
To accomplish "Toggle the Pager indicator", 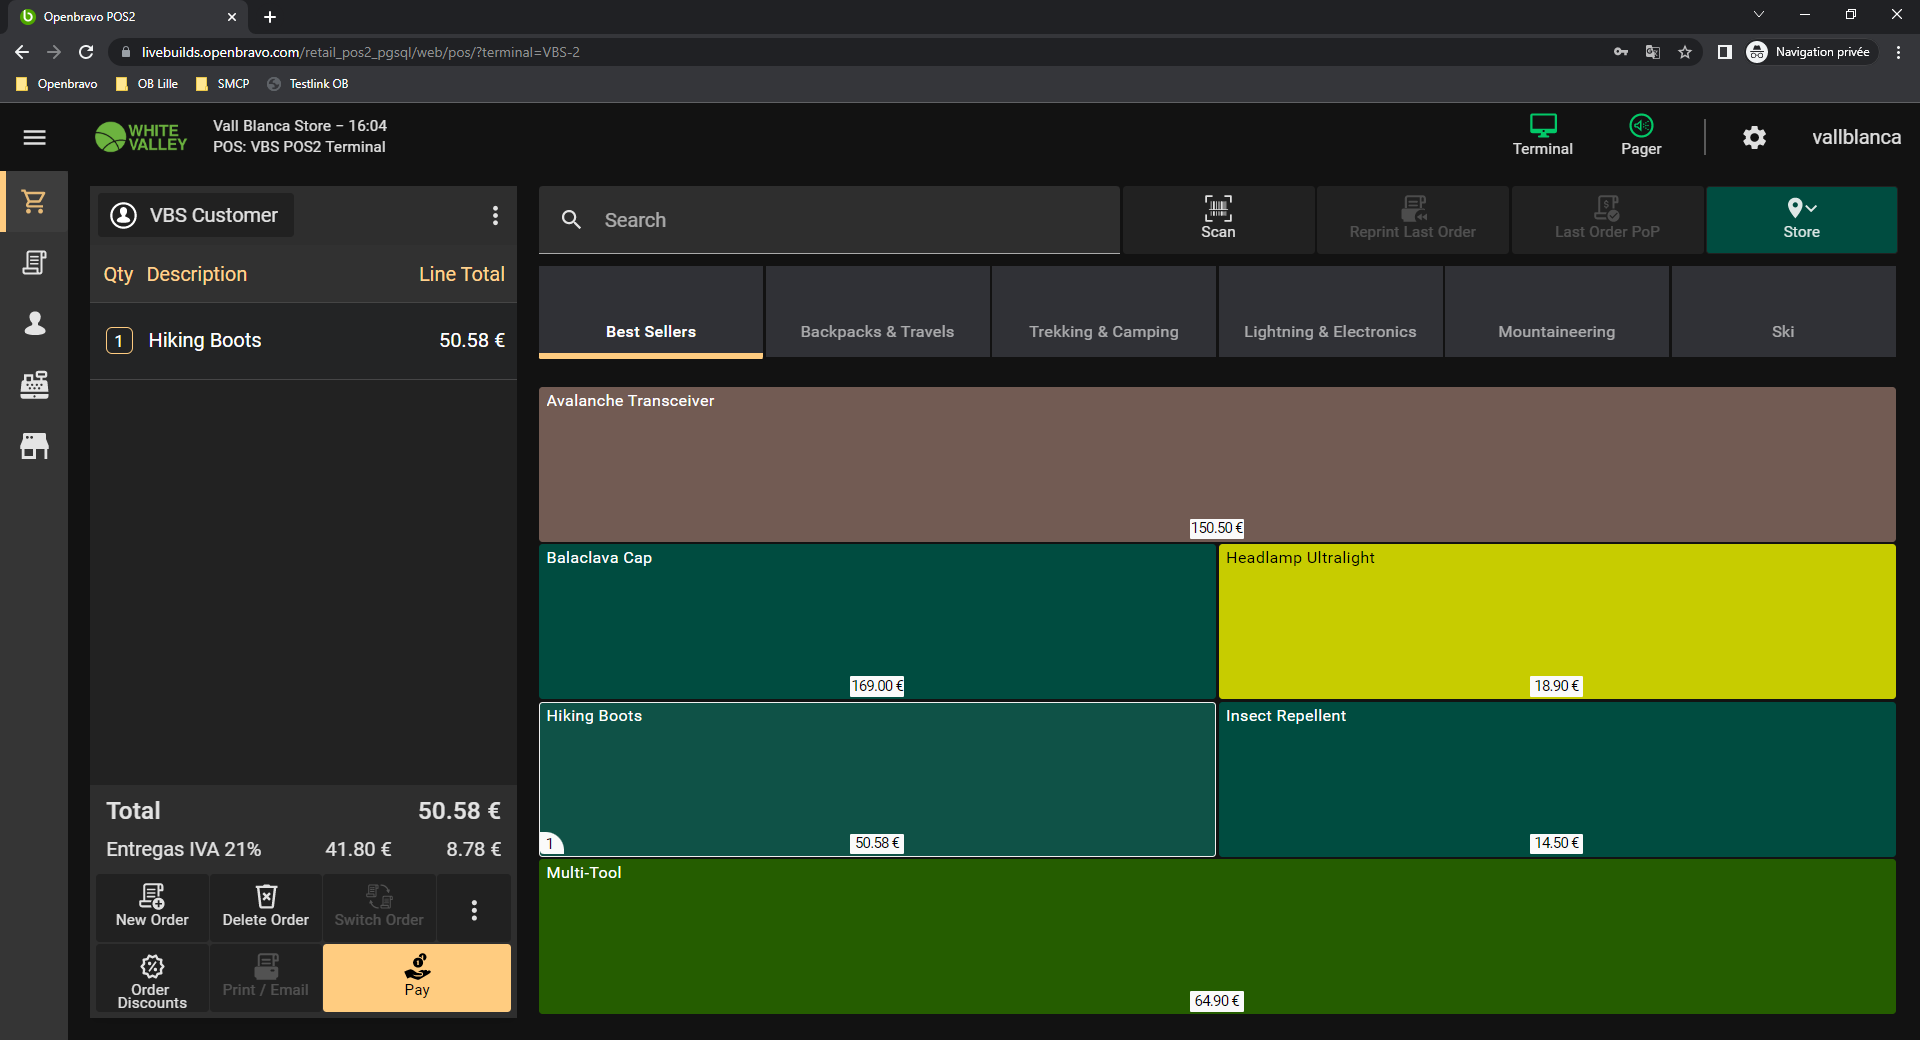I will [1640, 135].
